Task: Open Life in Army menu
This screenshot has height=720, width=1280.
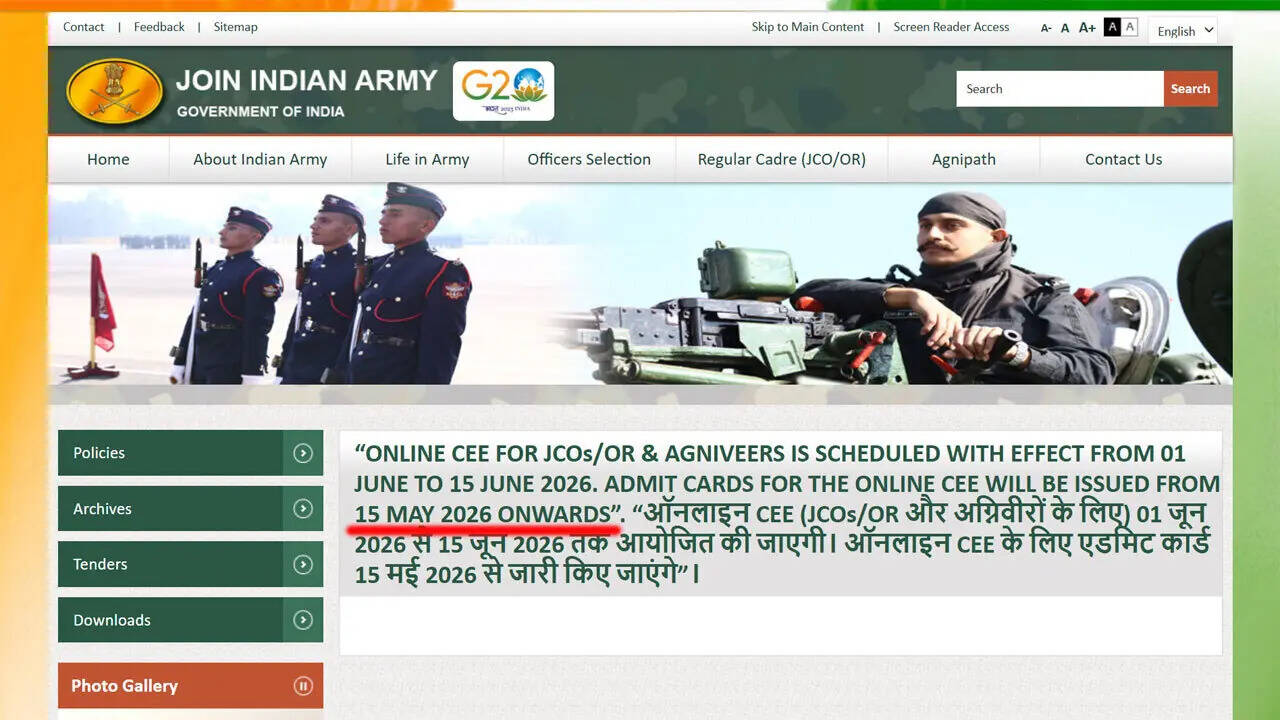Action: [427, 159]
